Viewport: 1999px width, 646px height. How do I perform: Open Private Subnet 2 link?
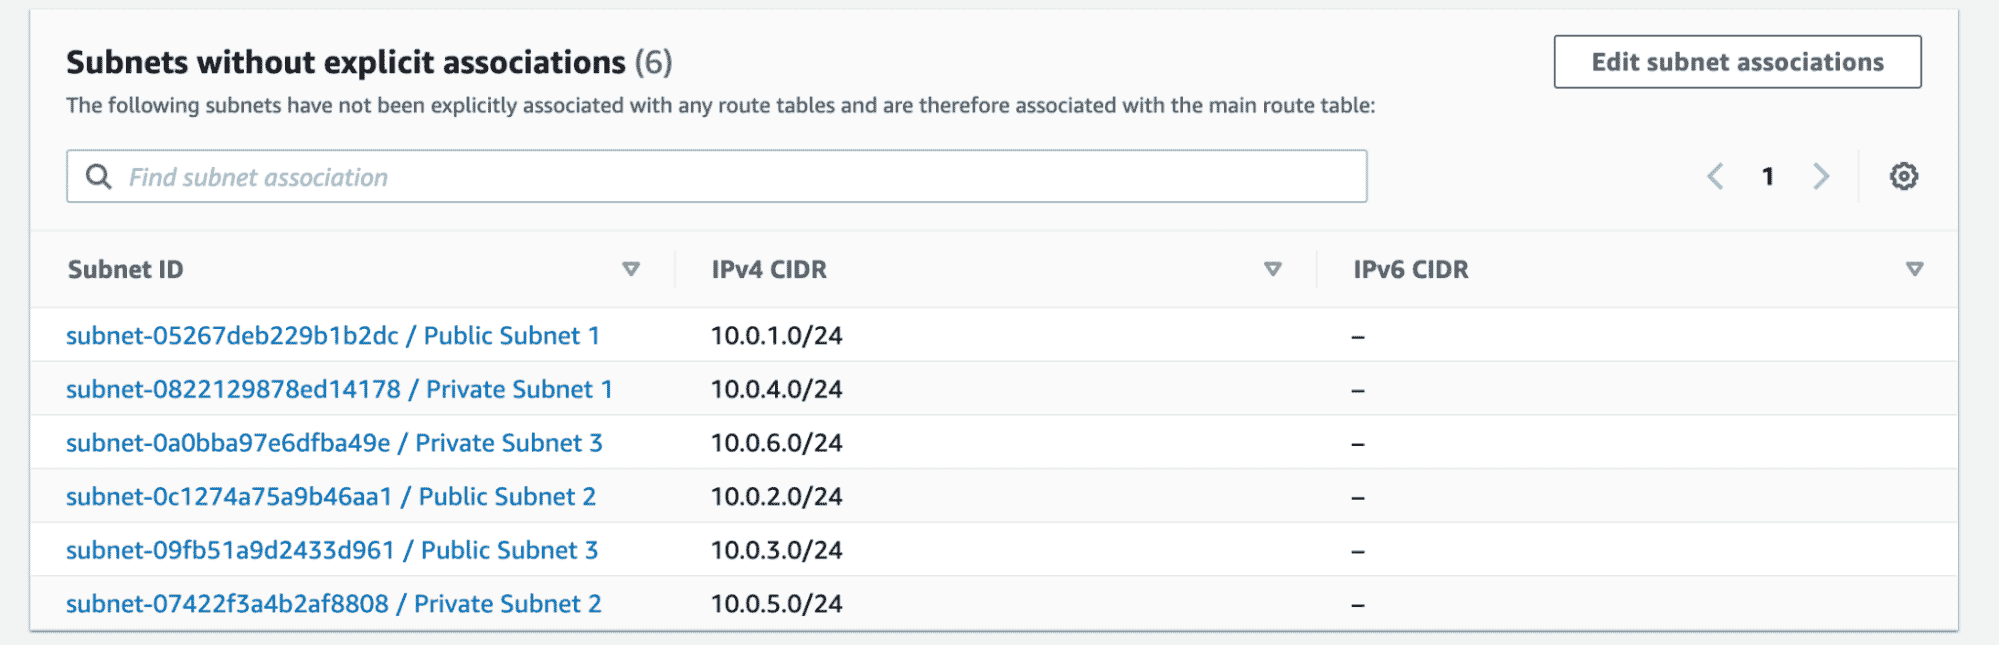click(333, 604)
